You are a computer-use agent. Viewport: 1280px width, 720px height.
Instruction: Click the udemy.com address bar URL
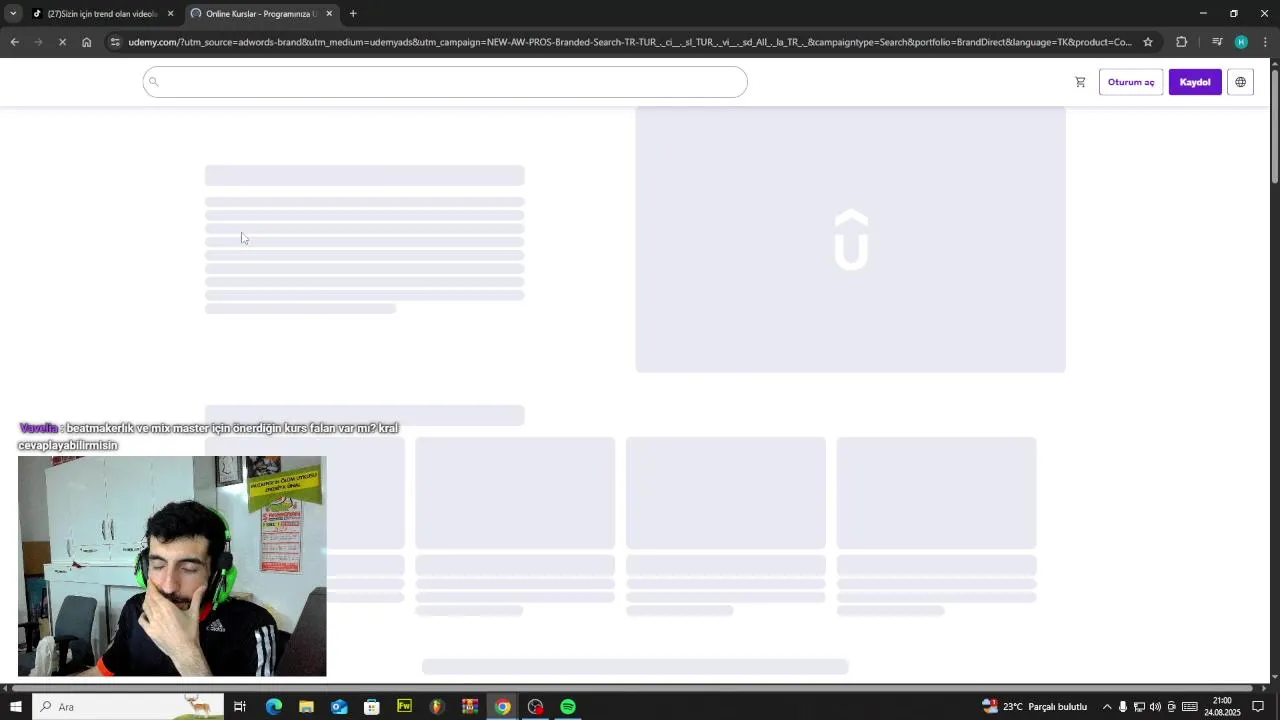click(630, 42)
